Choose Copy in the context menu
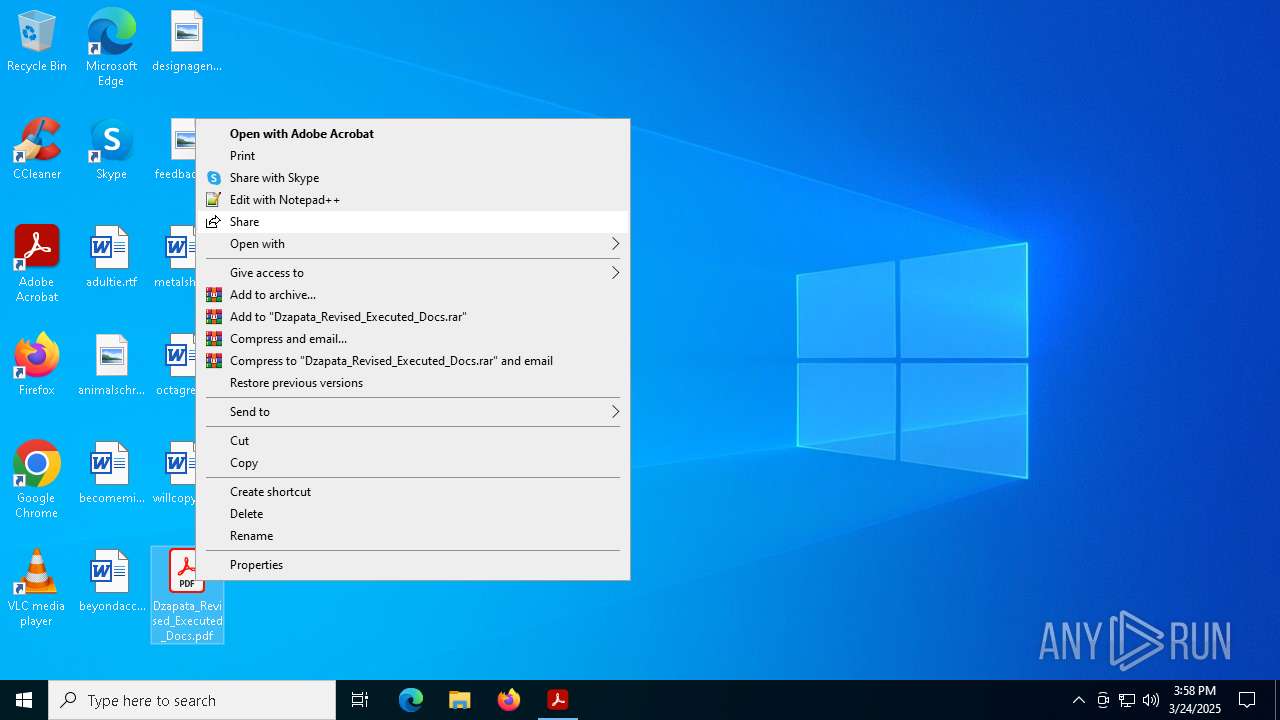The image size is (1280, 720). (413, 463)
